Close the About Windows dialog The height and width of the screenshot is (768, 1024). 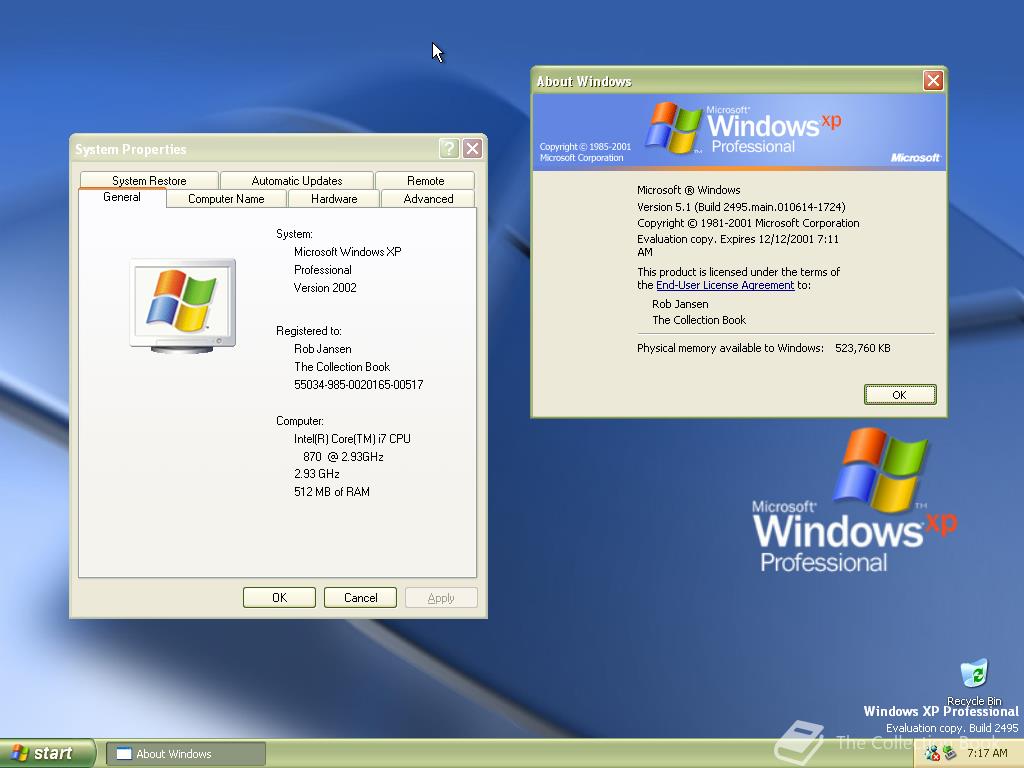pyautogui.click(x=933, y=80)
